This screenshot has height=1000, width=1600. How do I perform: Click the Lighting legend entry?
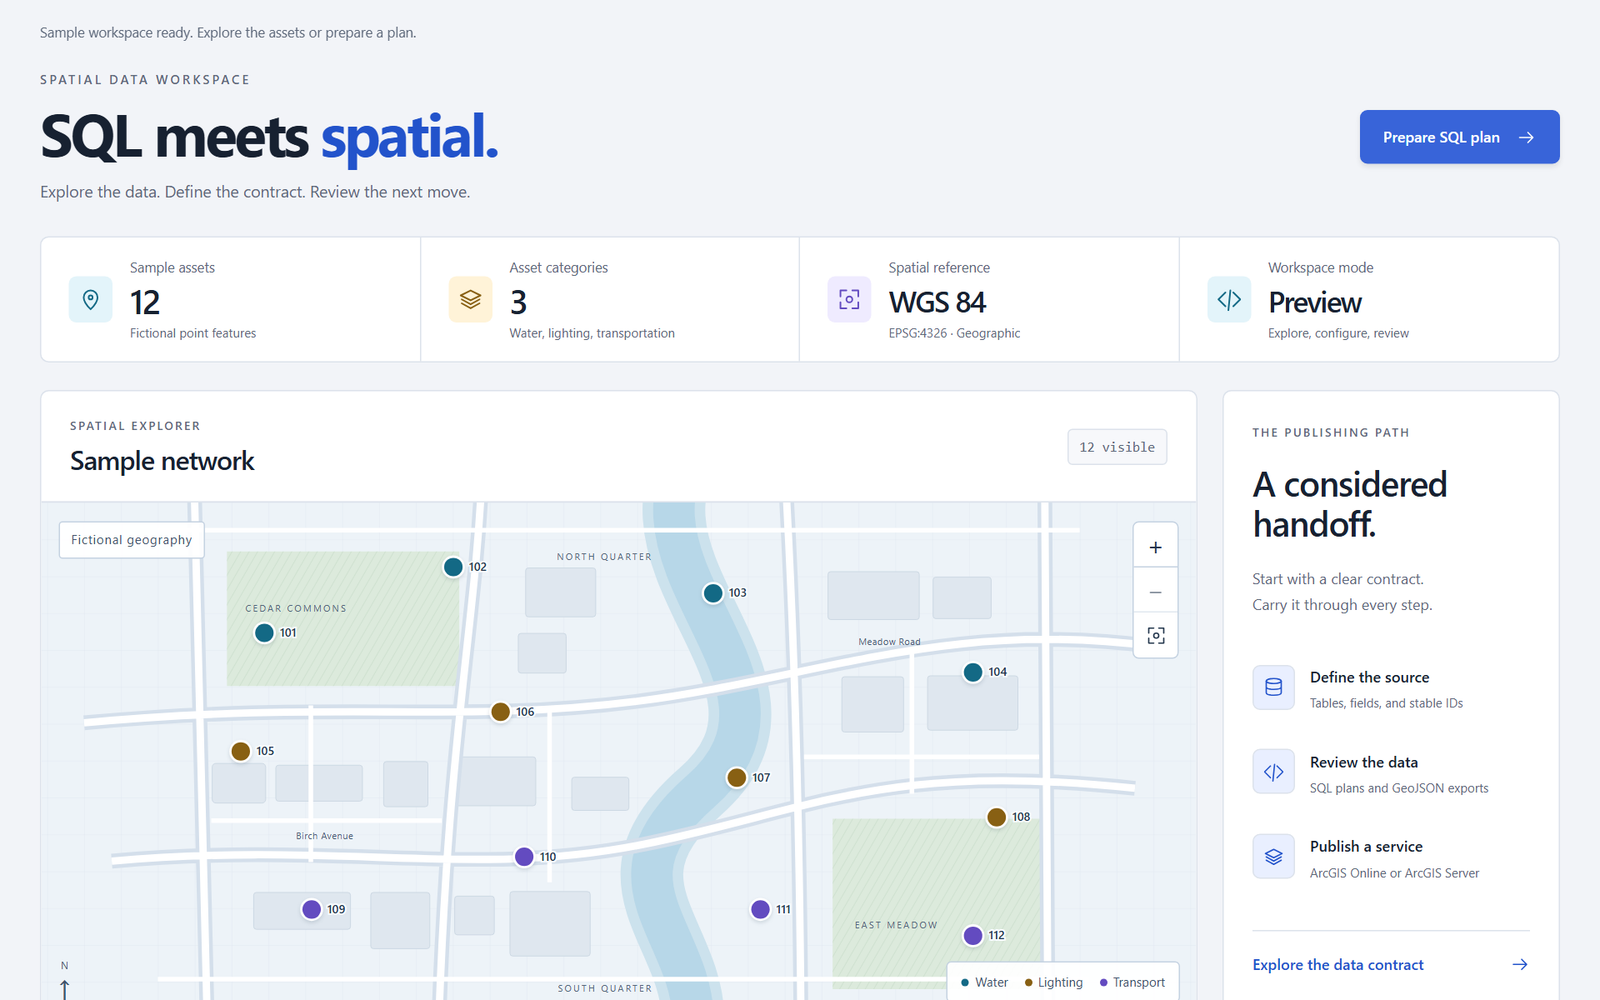click(x=1054, y=983)
